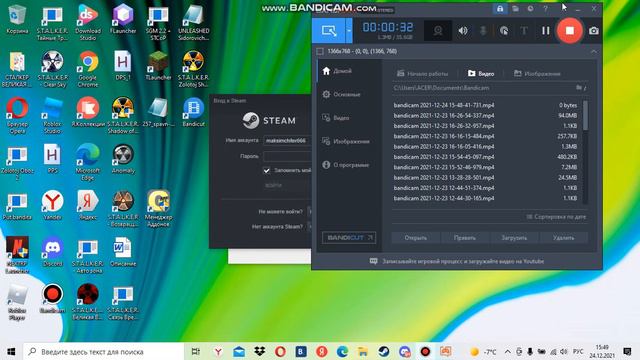Image resolution: width=640 pixels, height=360 pixels.
Task: Click the Загрузить button
Action: [514, 238]
